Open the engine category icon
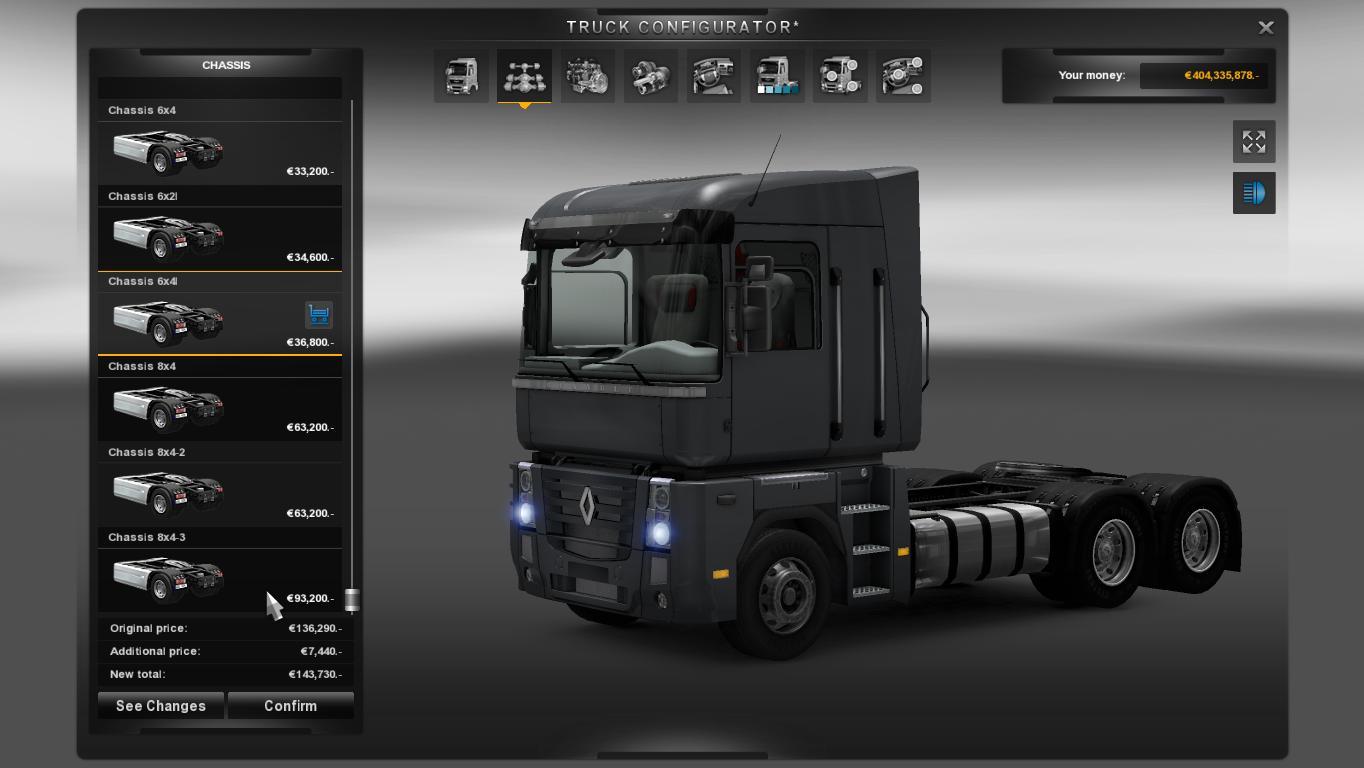 (x=587, y=76)
